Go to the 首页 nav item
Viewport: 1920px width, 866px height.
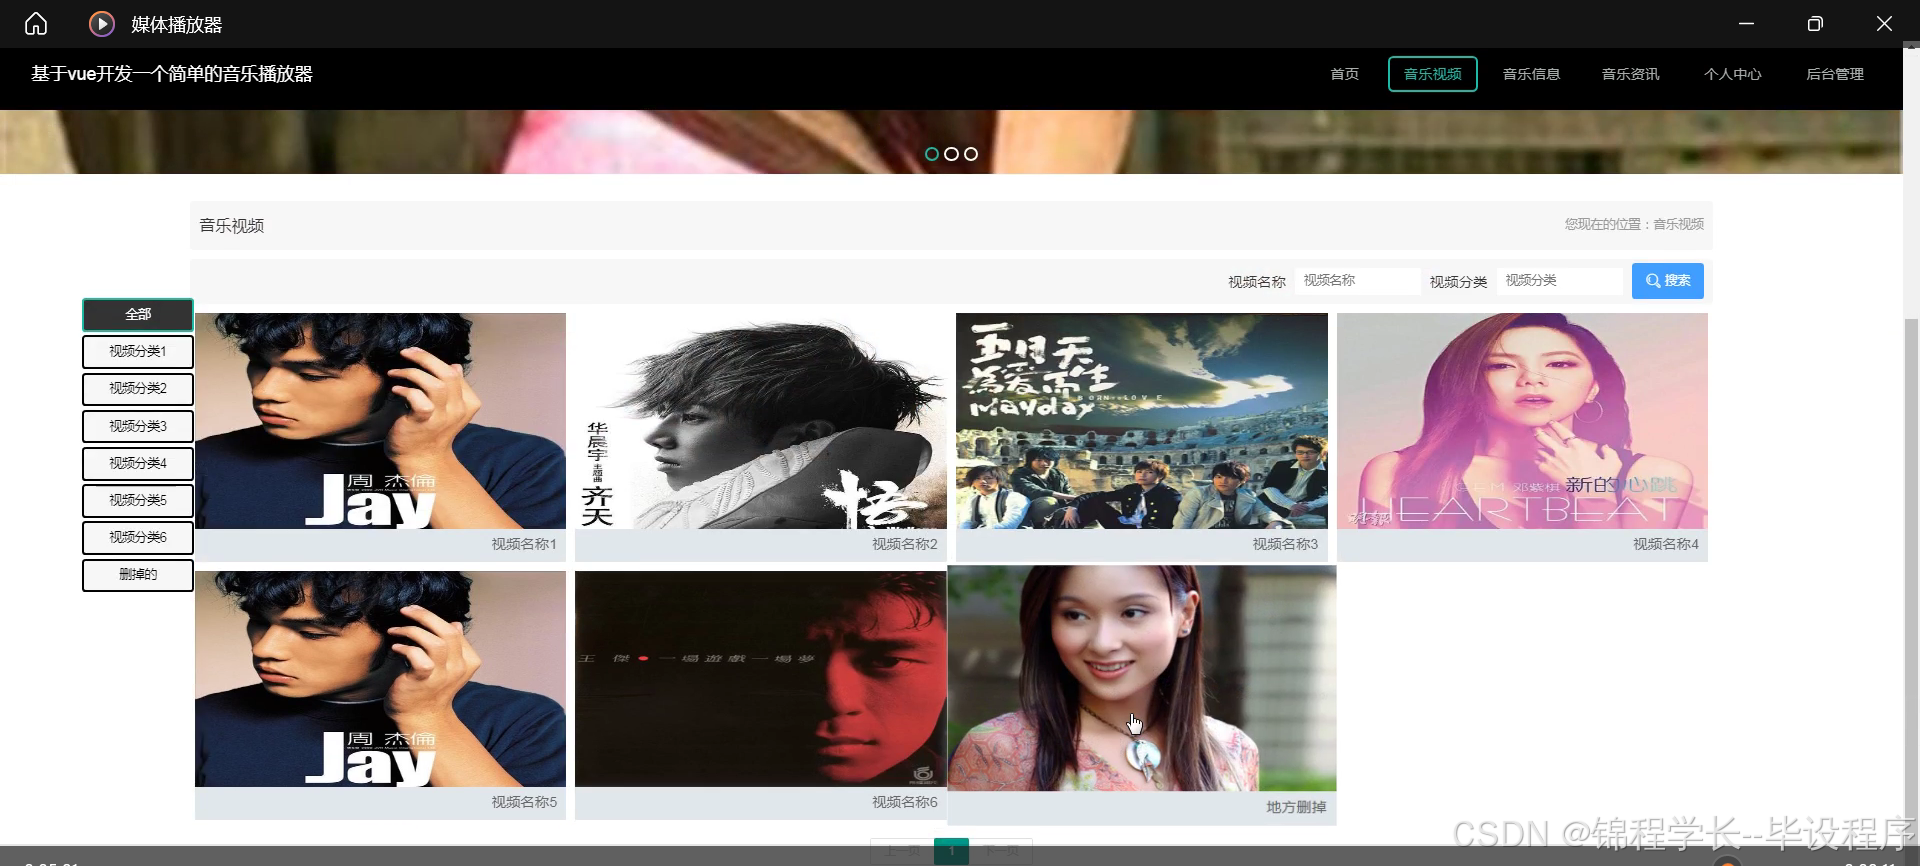point(1344,74)
